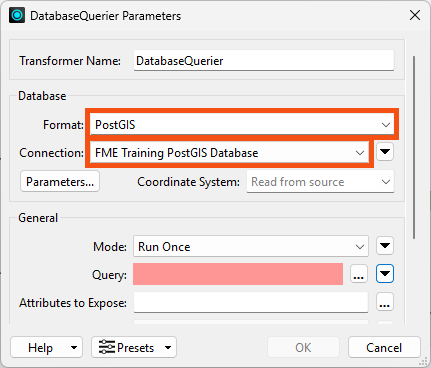Close the DatabaseQuerier Parameters dialog

click(415, 15)
